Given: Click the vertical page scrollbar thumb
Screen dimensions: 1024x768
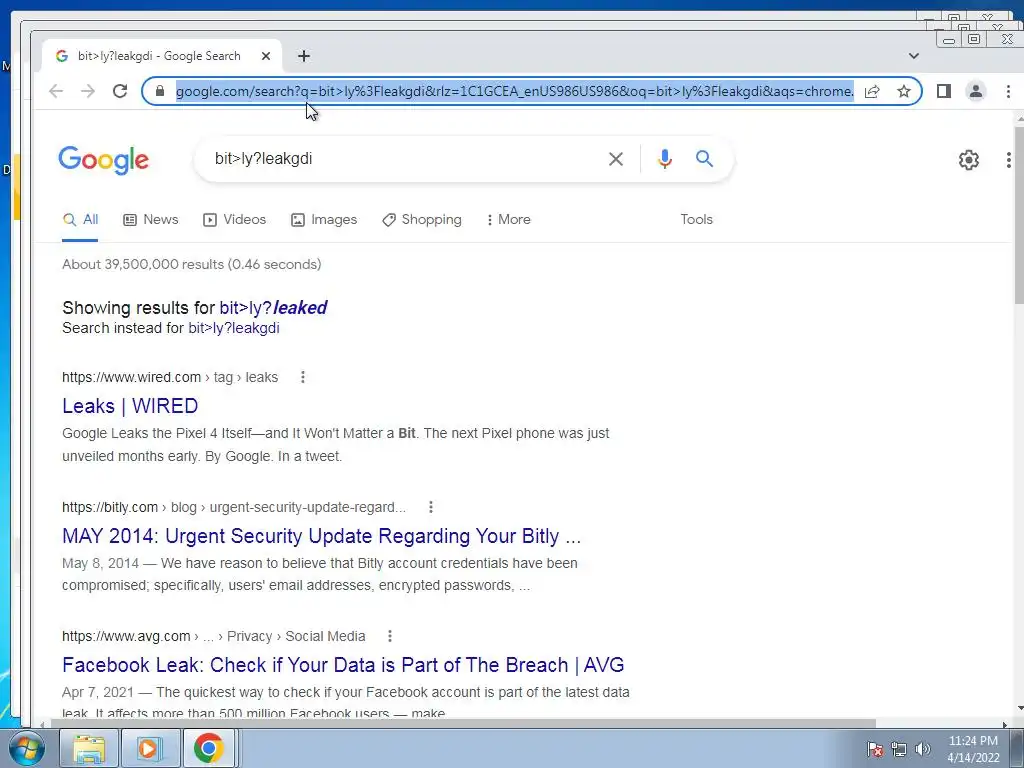Looking at the screenshot, I should pos(1019,214).
